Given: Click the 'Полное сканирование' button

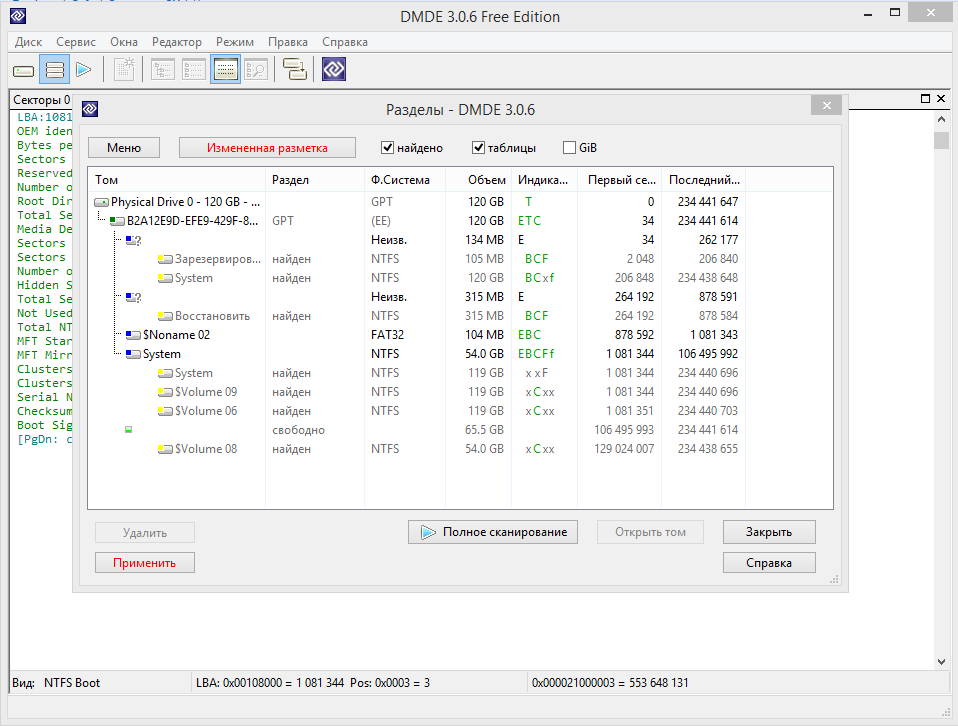Looking at the screenshot, I should pos(493,532).
